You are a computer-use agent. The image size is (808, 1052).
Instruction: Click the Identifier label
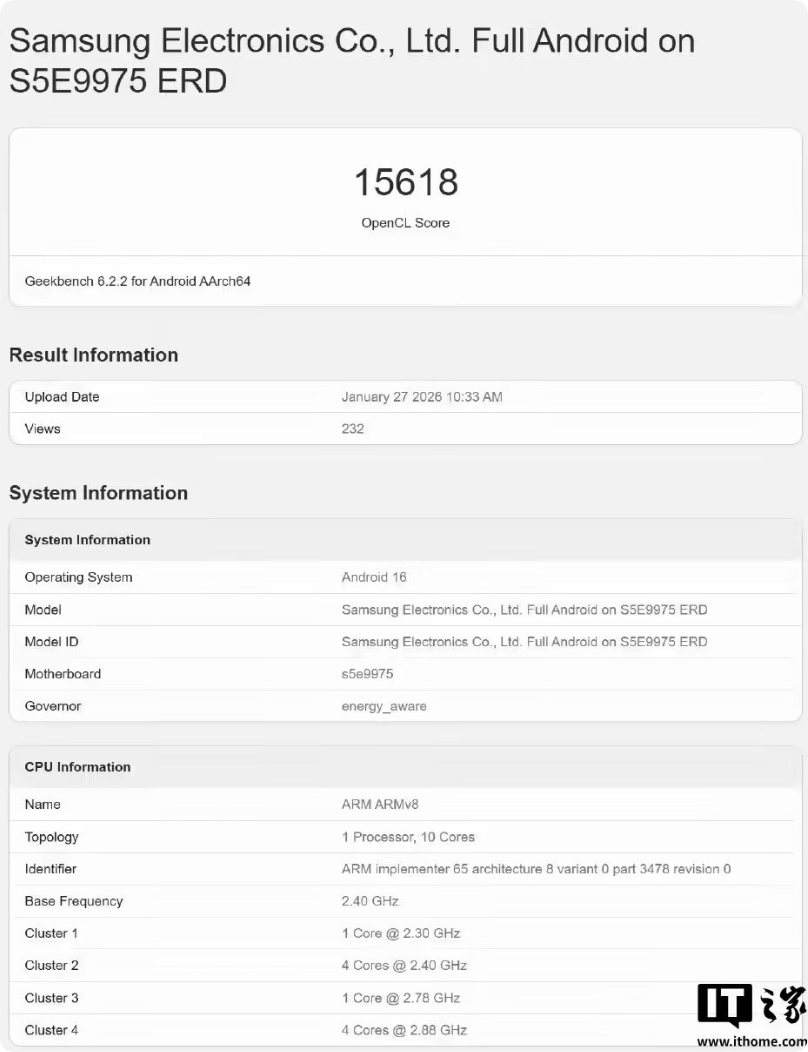50,869
